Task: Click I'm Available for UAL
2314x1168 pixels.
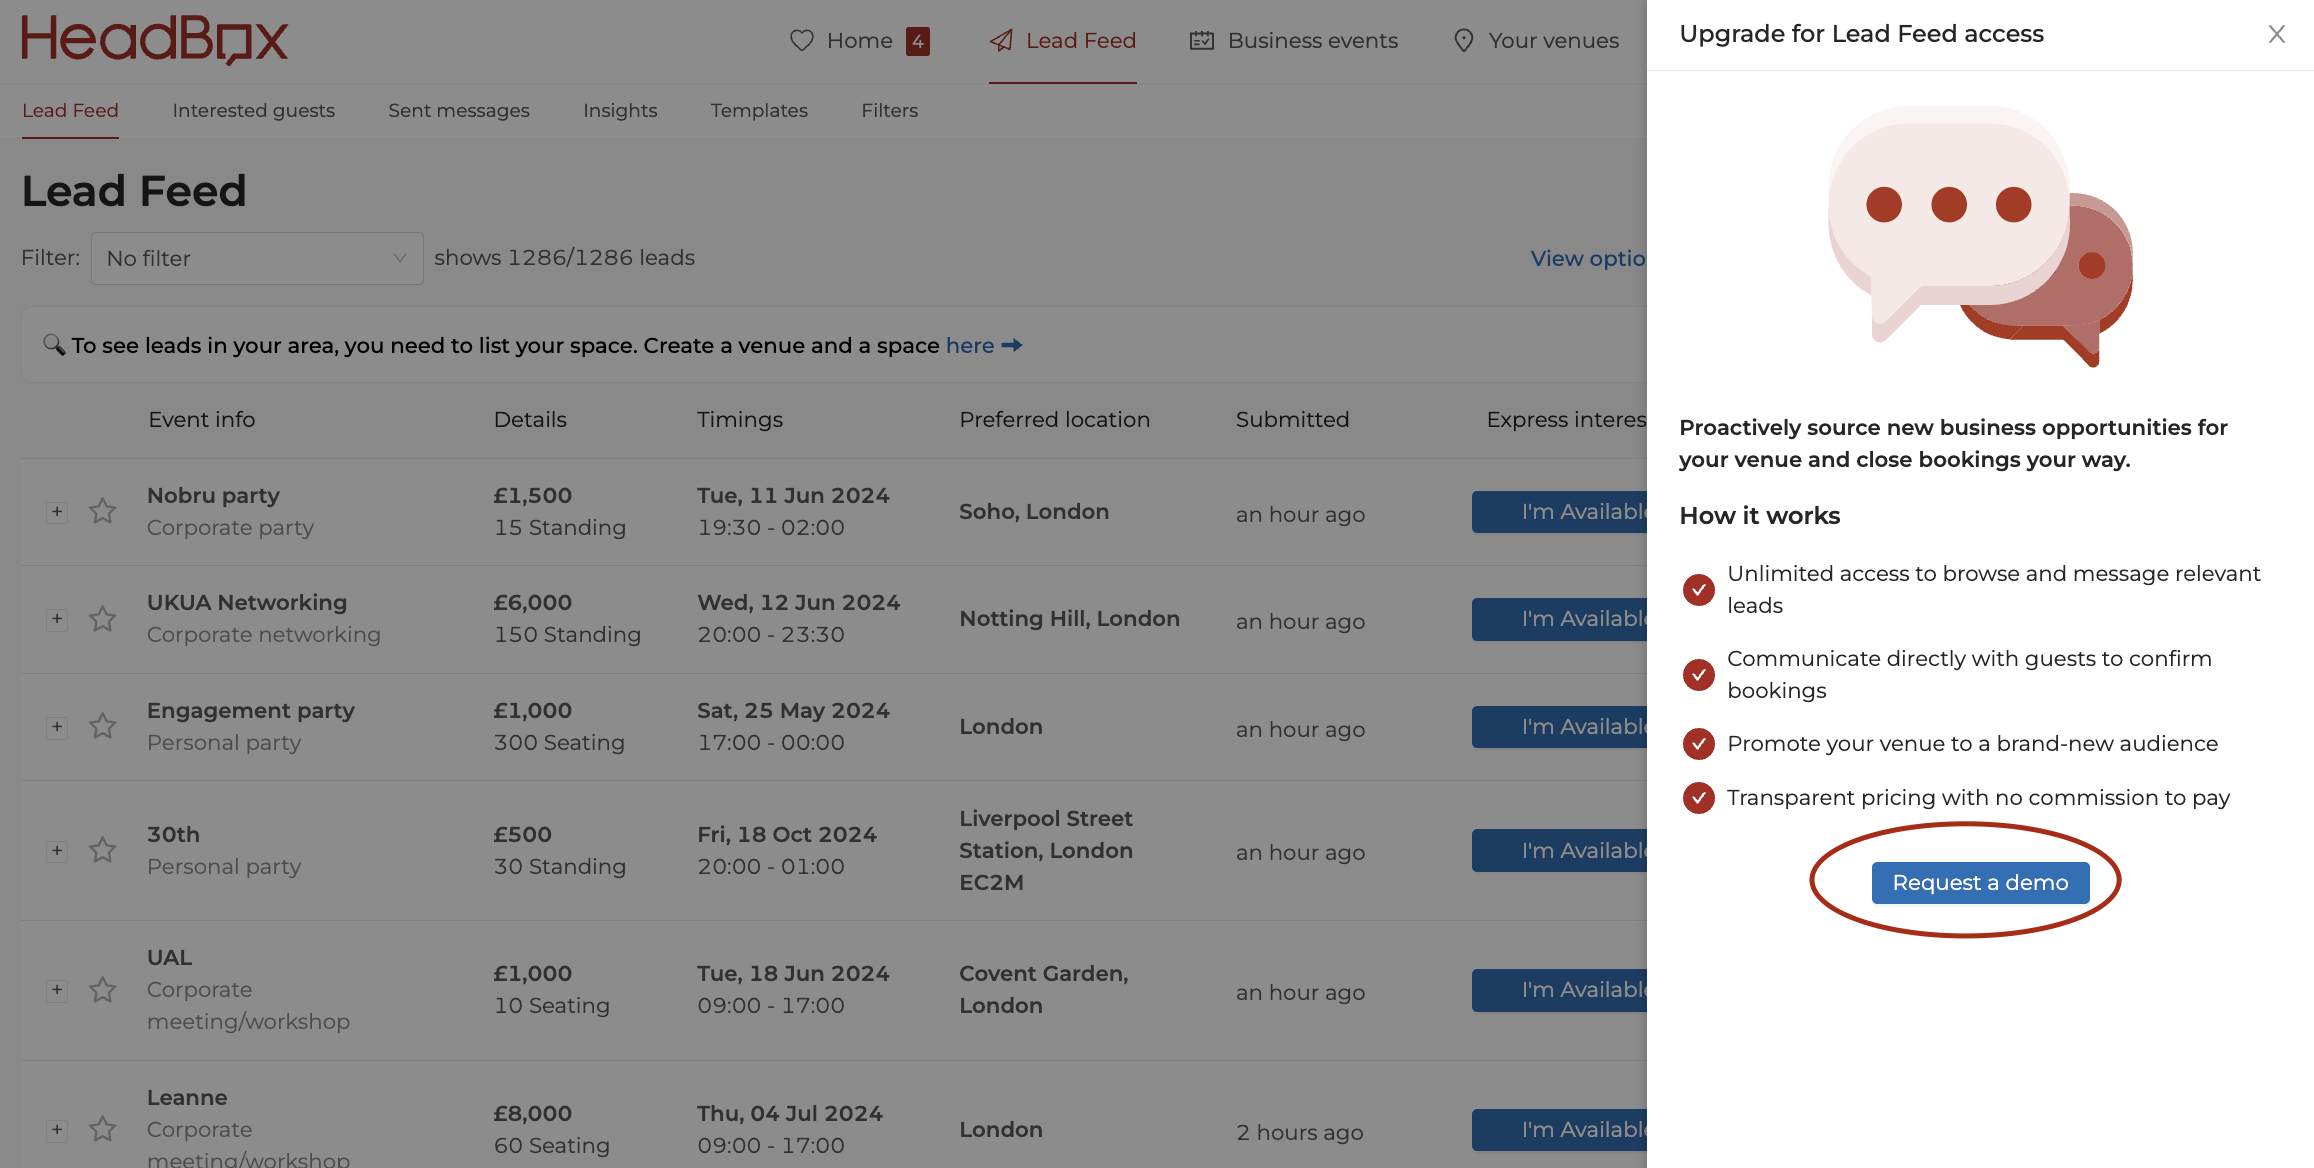Action: (x=1559, y=990)
